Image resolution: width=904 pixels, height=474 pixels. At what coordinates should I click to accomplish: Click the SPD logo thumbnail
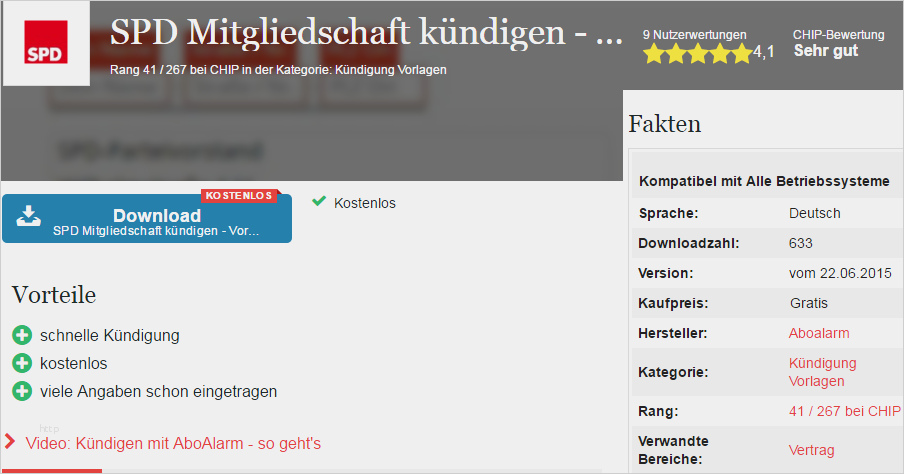[x=46, y=43]
